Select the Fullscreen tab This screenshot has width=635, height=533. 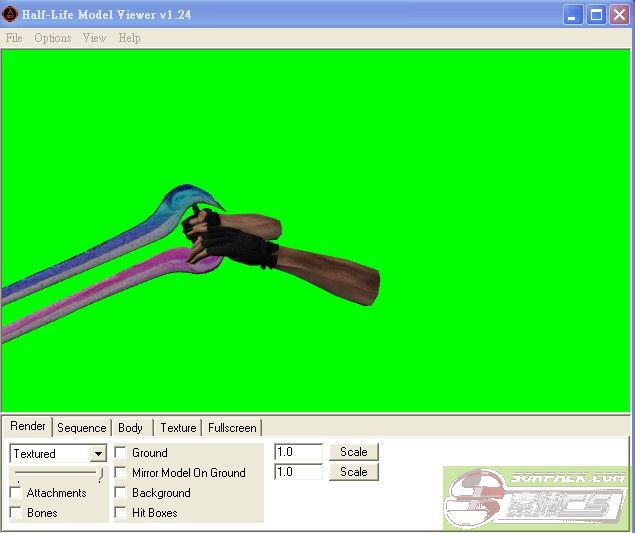tap(232, 428)
